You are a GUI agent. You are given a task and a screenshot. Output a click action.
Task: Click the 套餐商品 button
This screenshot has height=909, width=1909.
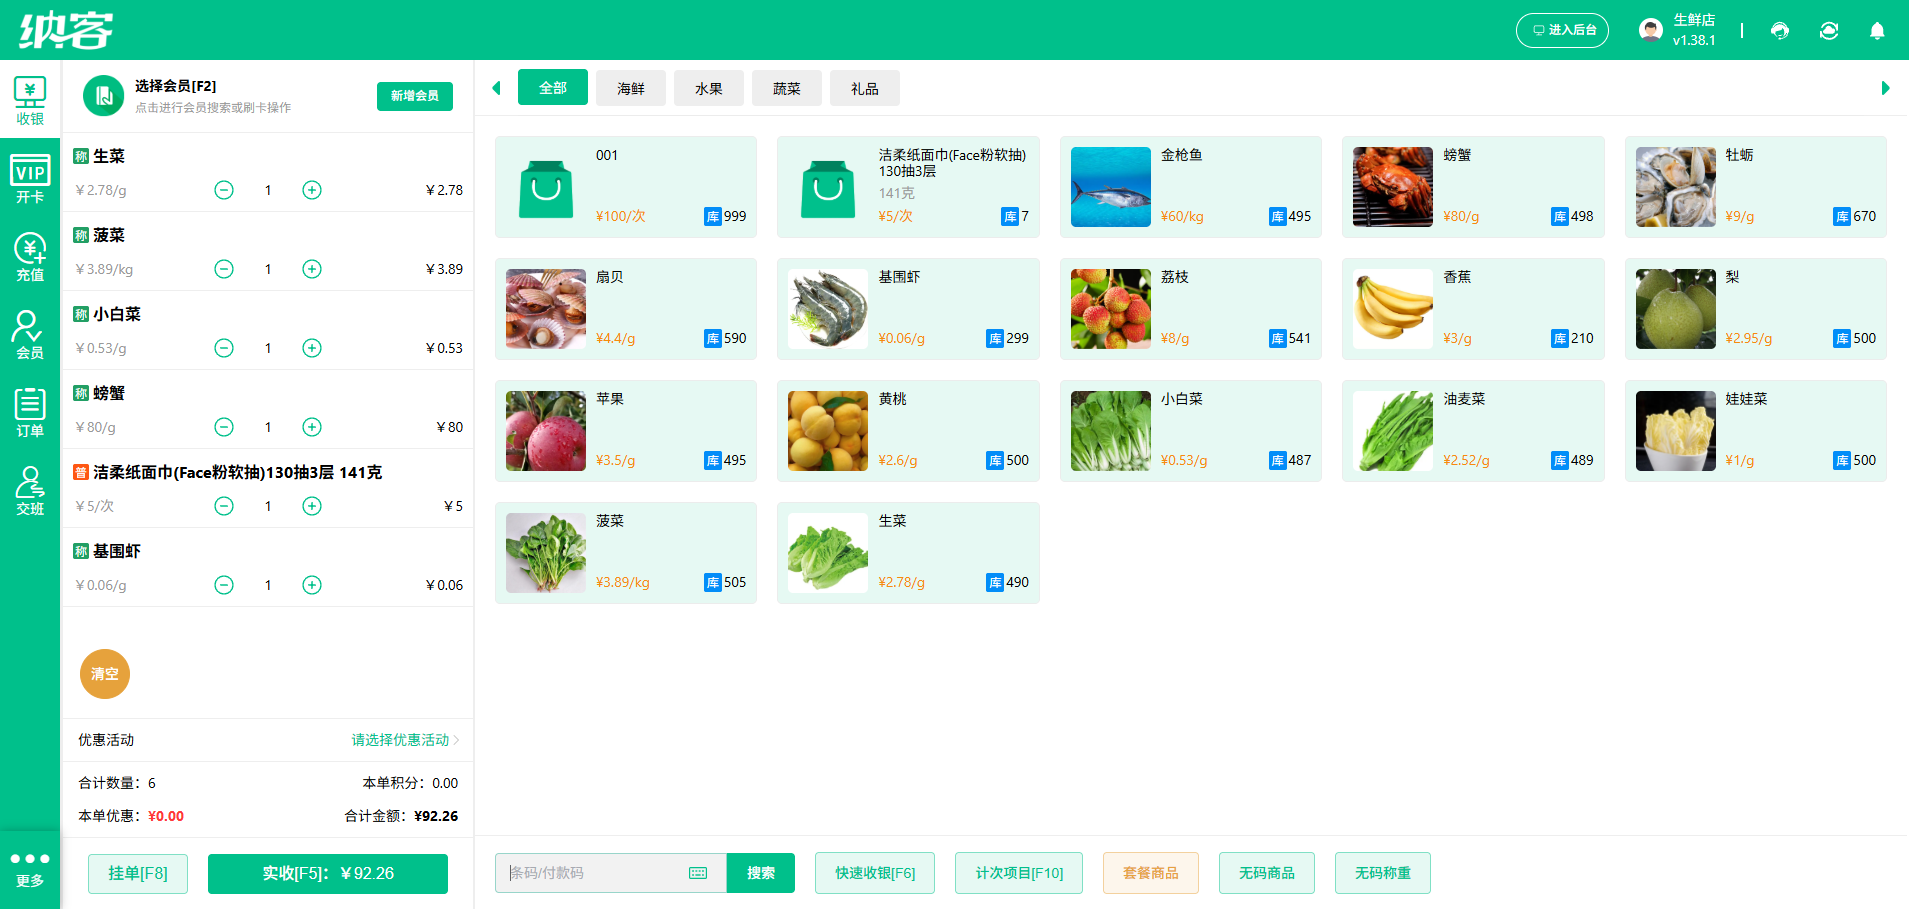click(x=1151, y=873)
